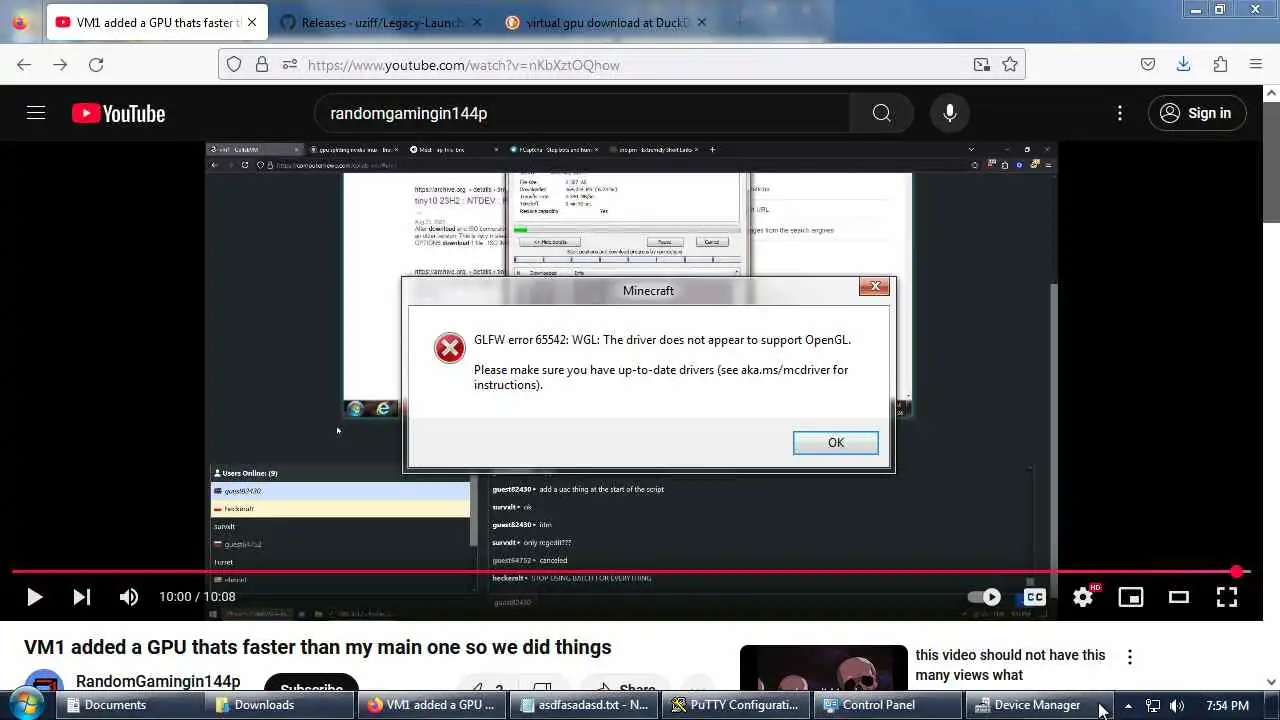Click the Firefox icon left of the tabs

pyautogui.click(x=20, y=22)
